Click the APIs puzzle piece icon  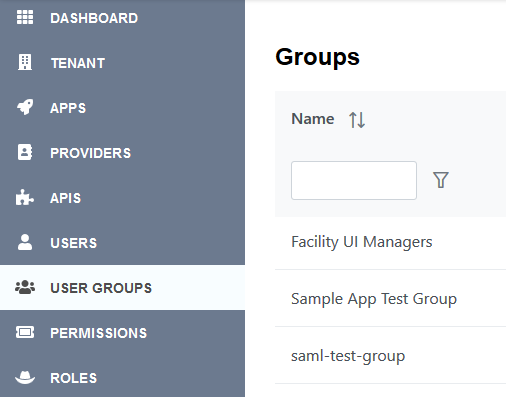coord(25,197)
